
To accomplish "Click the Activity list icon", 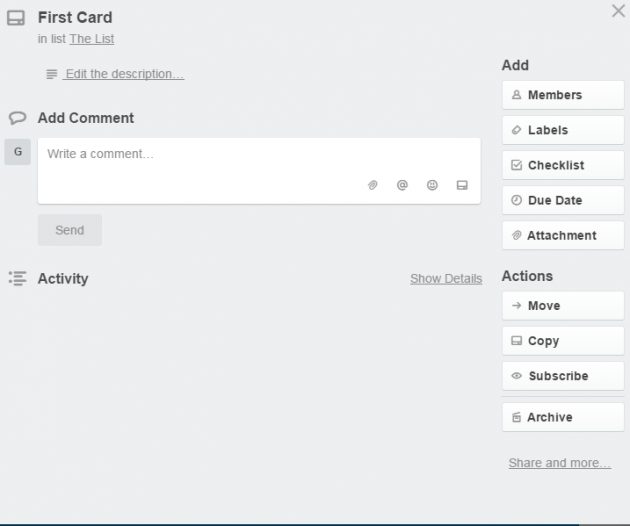I will click(x=16, y=279).
